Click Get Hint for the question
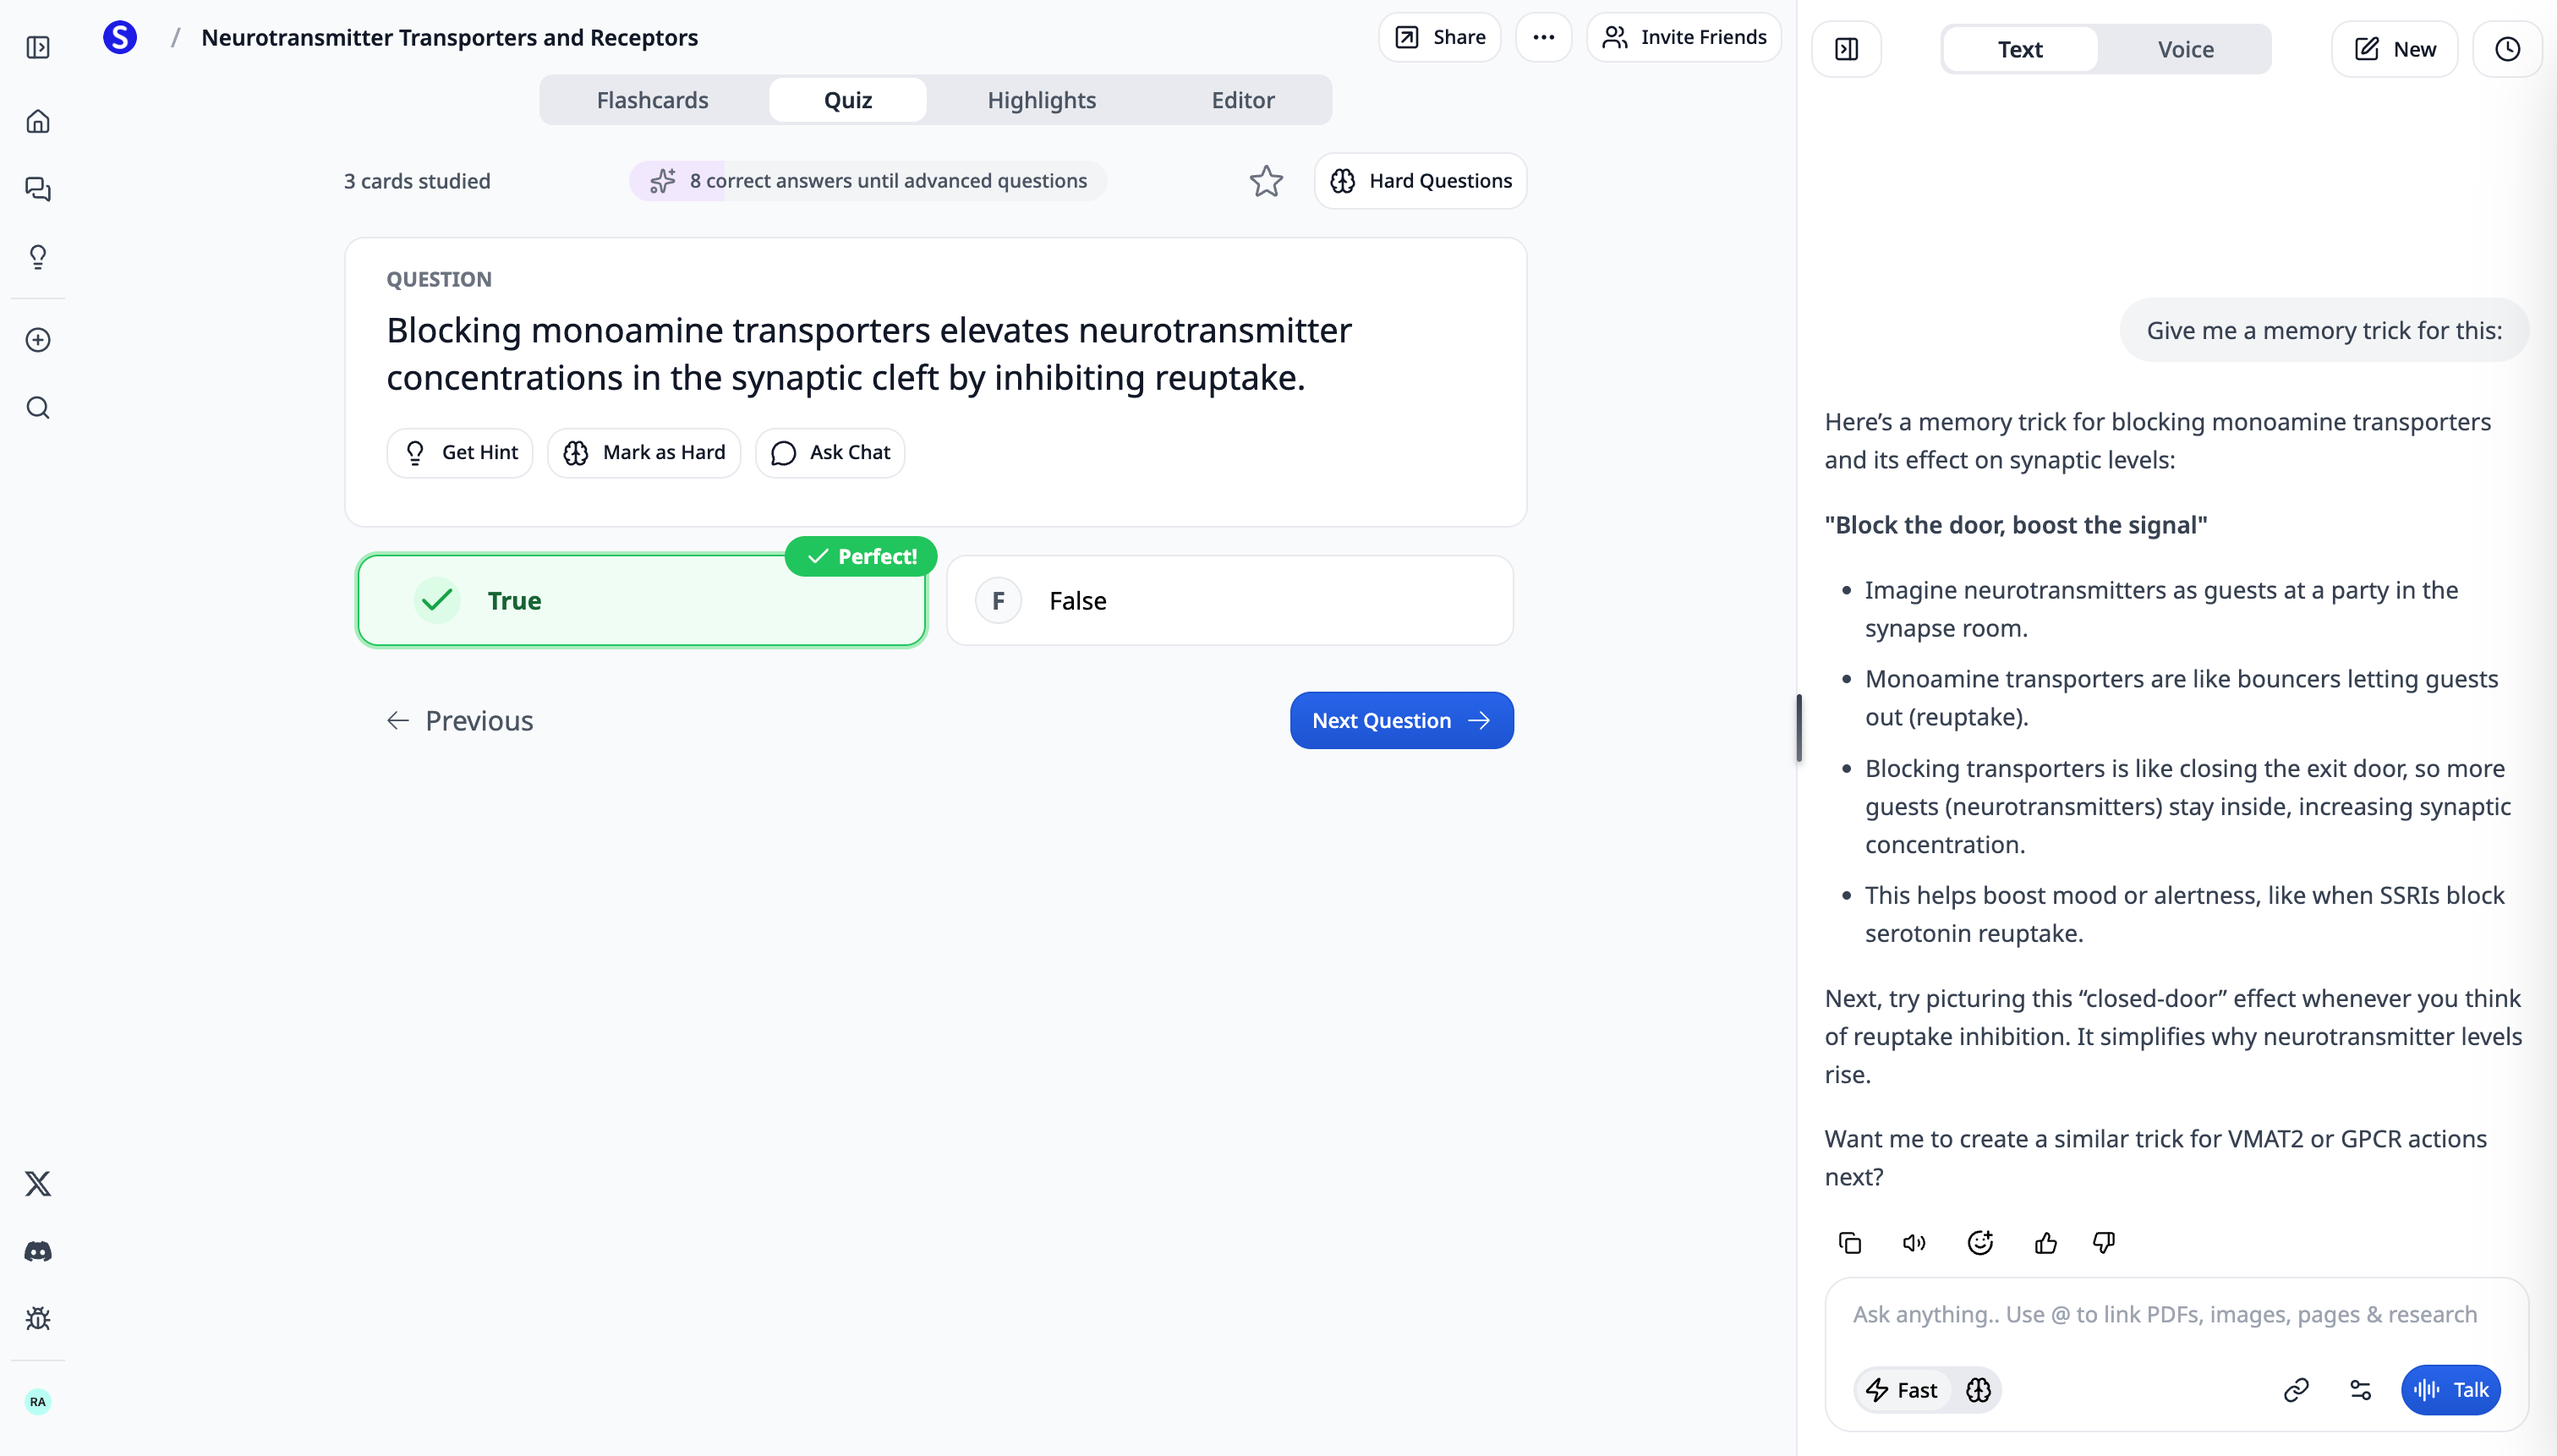Screen dimensions: 2557x1456 (460, 452)
